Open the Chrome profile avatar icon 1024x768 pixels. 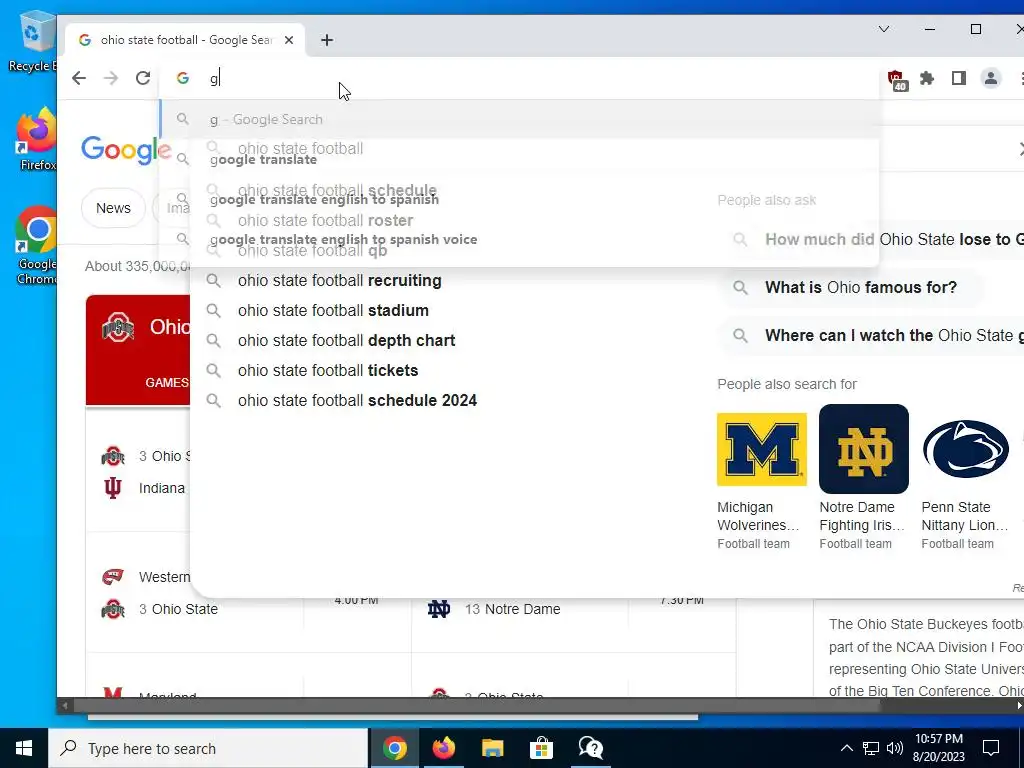(991, 78)
